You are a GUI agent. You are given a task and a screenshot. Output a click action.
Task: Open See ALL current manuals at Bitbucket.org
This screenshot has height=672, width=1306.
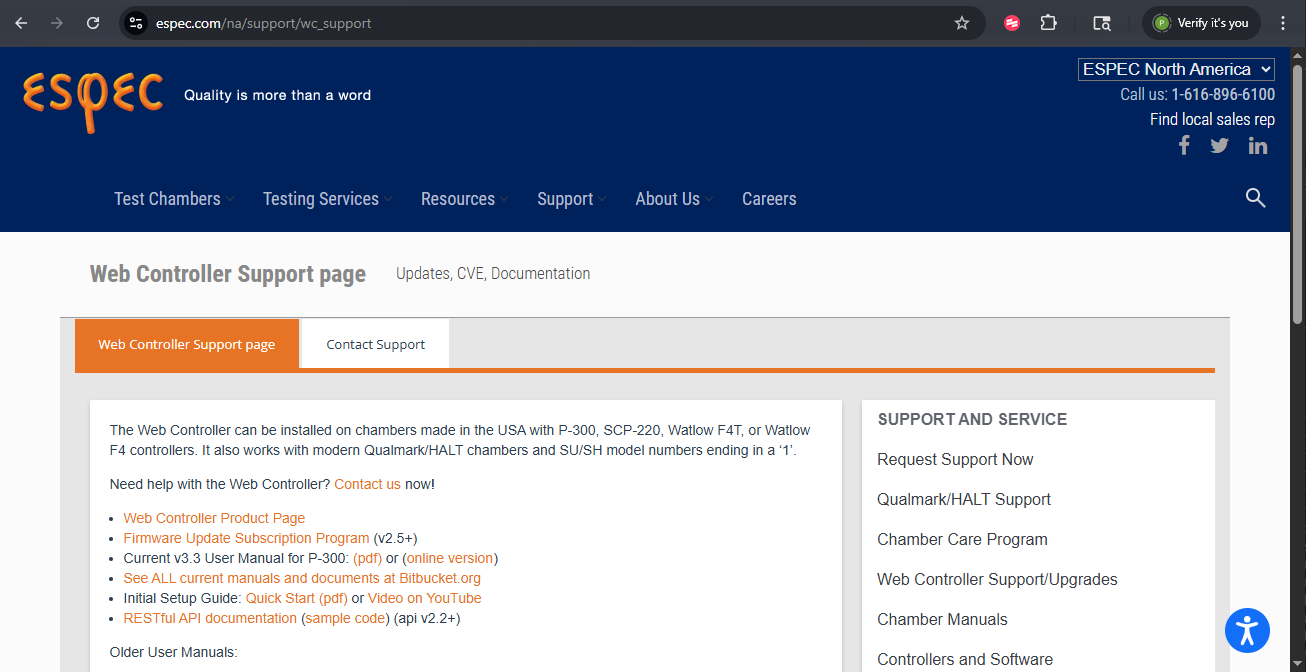(302, 578)
